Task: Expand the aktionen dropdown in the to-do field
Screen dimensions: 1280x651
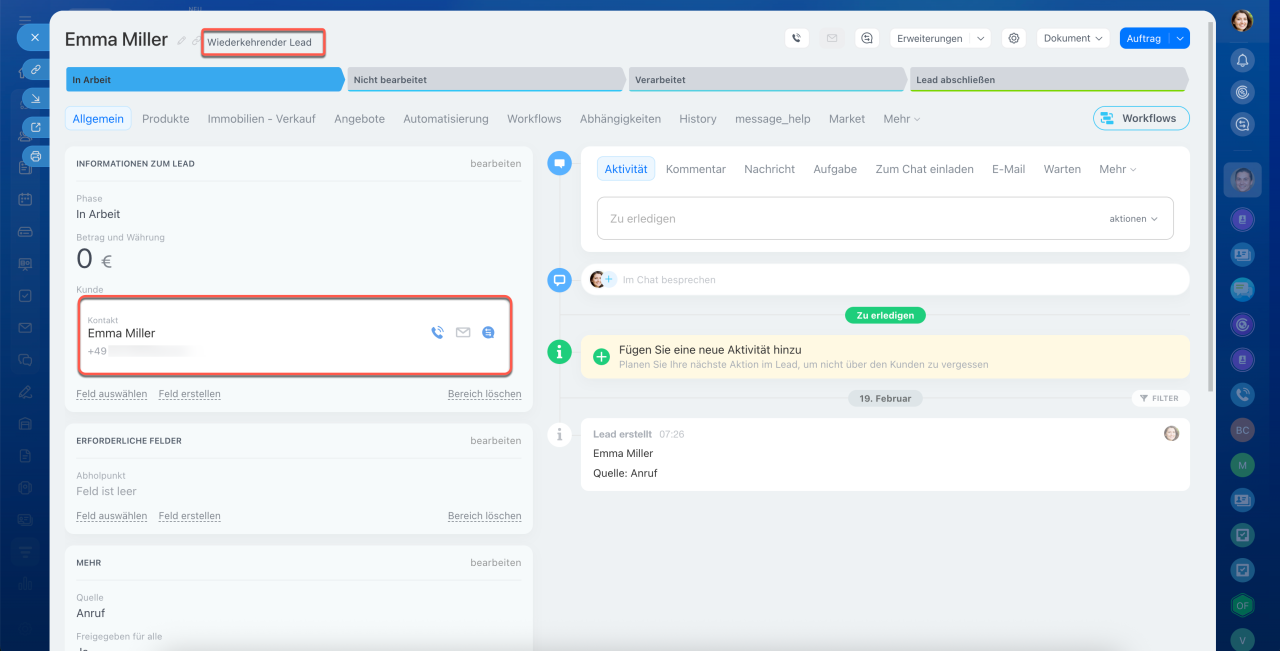Action: [x=1133, y=218]
